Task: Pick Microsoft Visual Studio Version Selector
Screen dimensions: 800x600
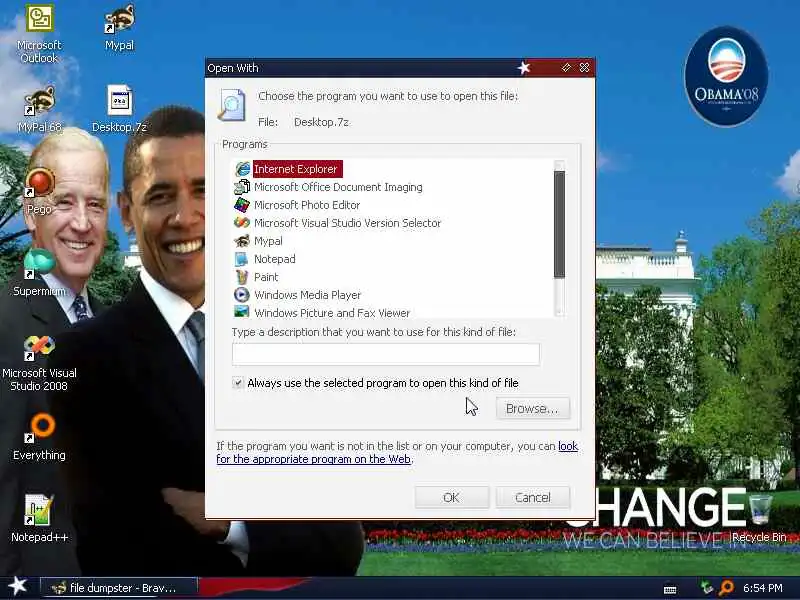Action: pos(347,223)
